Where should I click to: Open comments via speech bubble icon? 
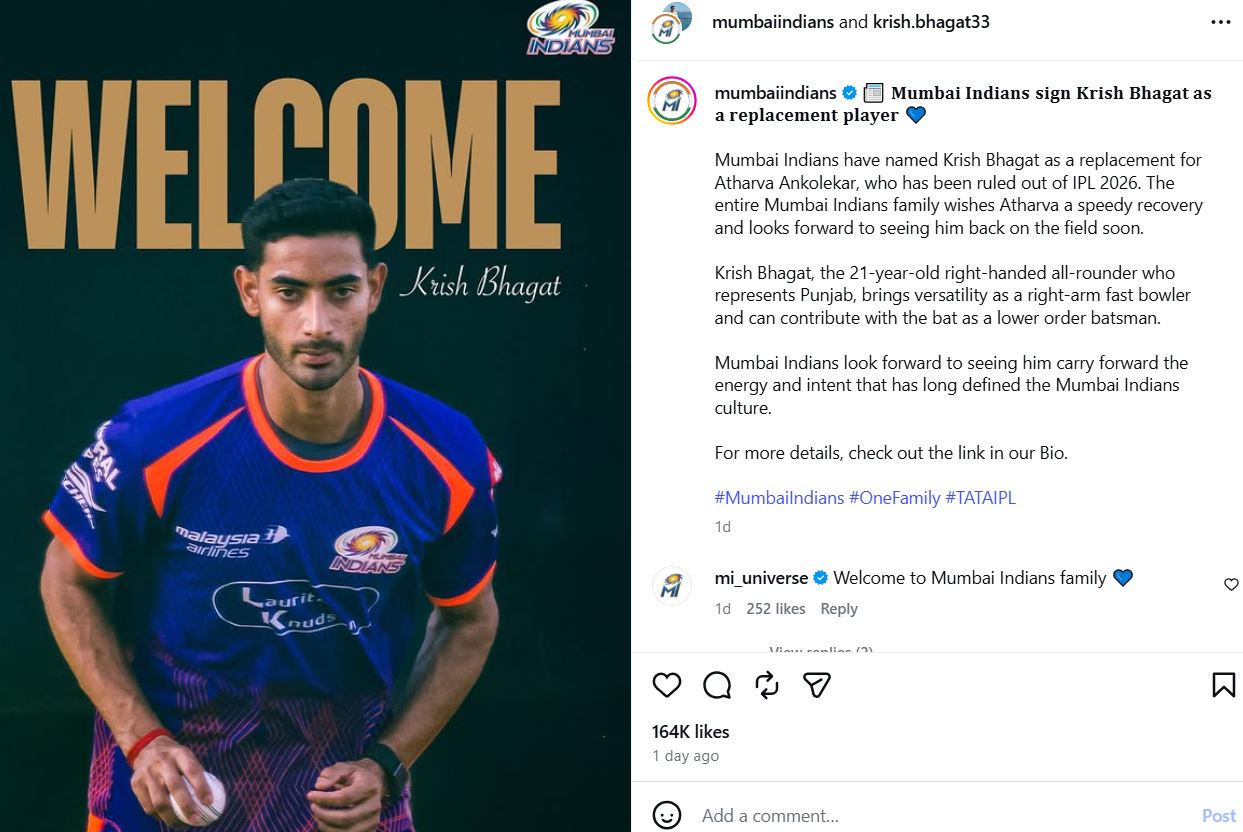(x=717, y=685)
